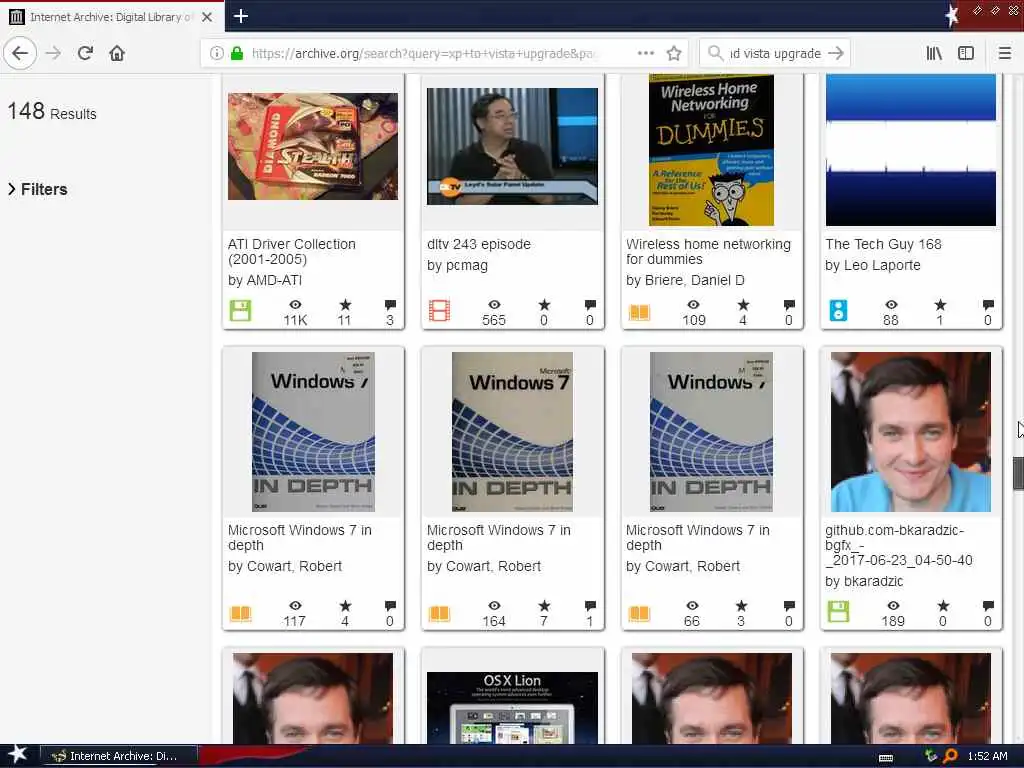The width and height of the screenshot is (1024, 768).
Task: Click floppy software icon on bkaradzic card
Action: click(x=839, y=613)
